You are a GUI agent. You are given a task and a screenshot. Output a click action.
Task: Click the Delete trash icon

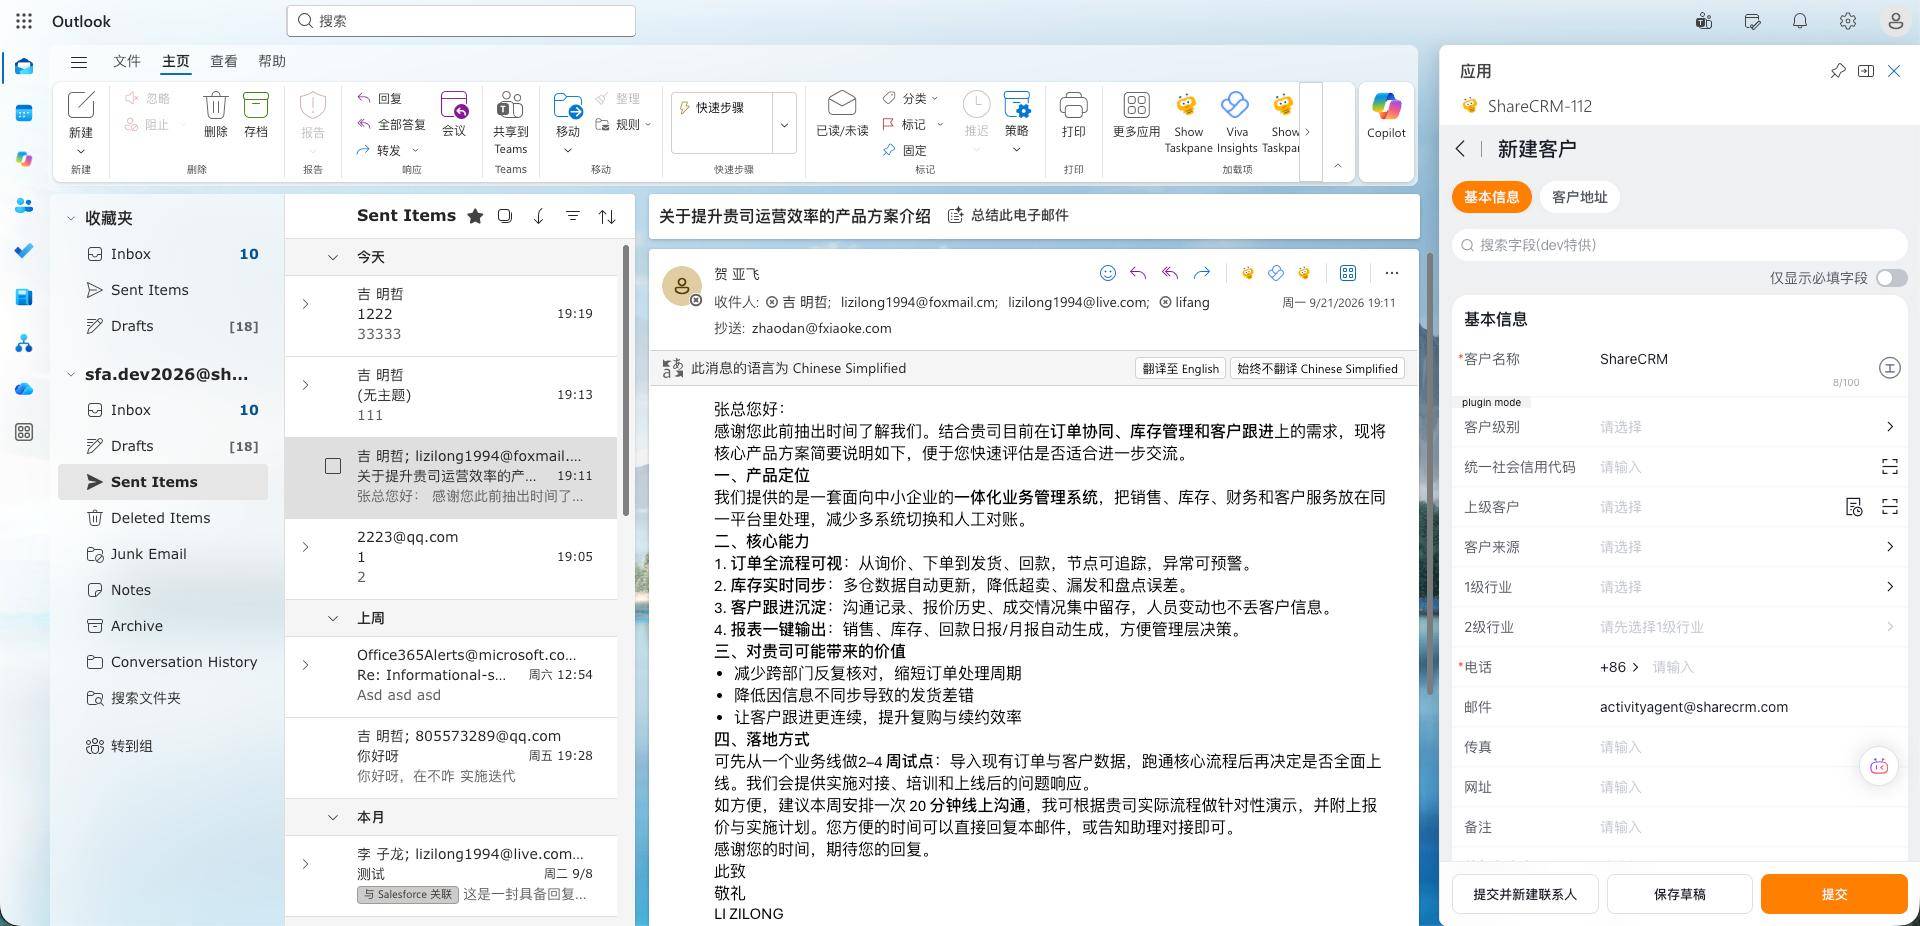215,115
